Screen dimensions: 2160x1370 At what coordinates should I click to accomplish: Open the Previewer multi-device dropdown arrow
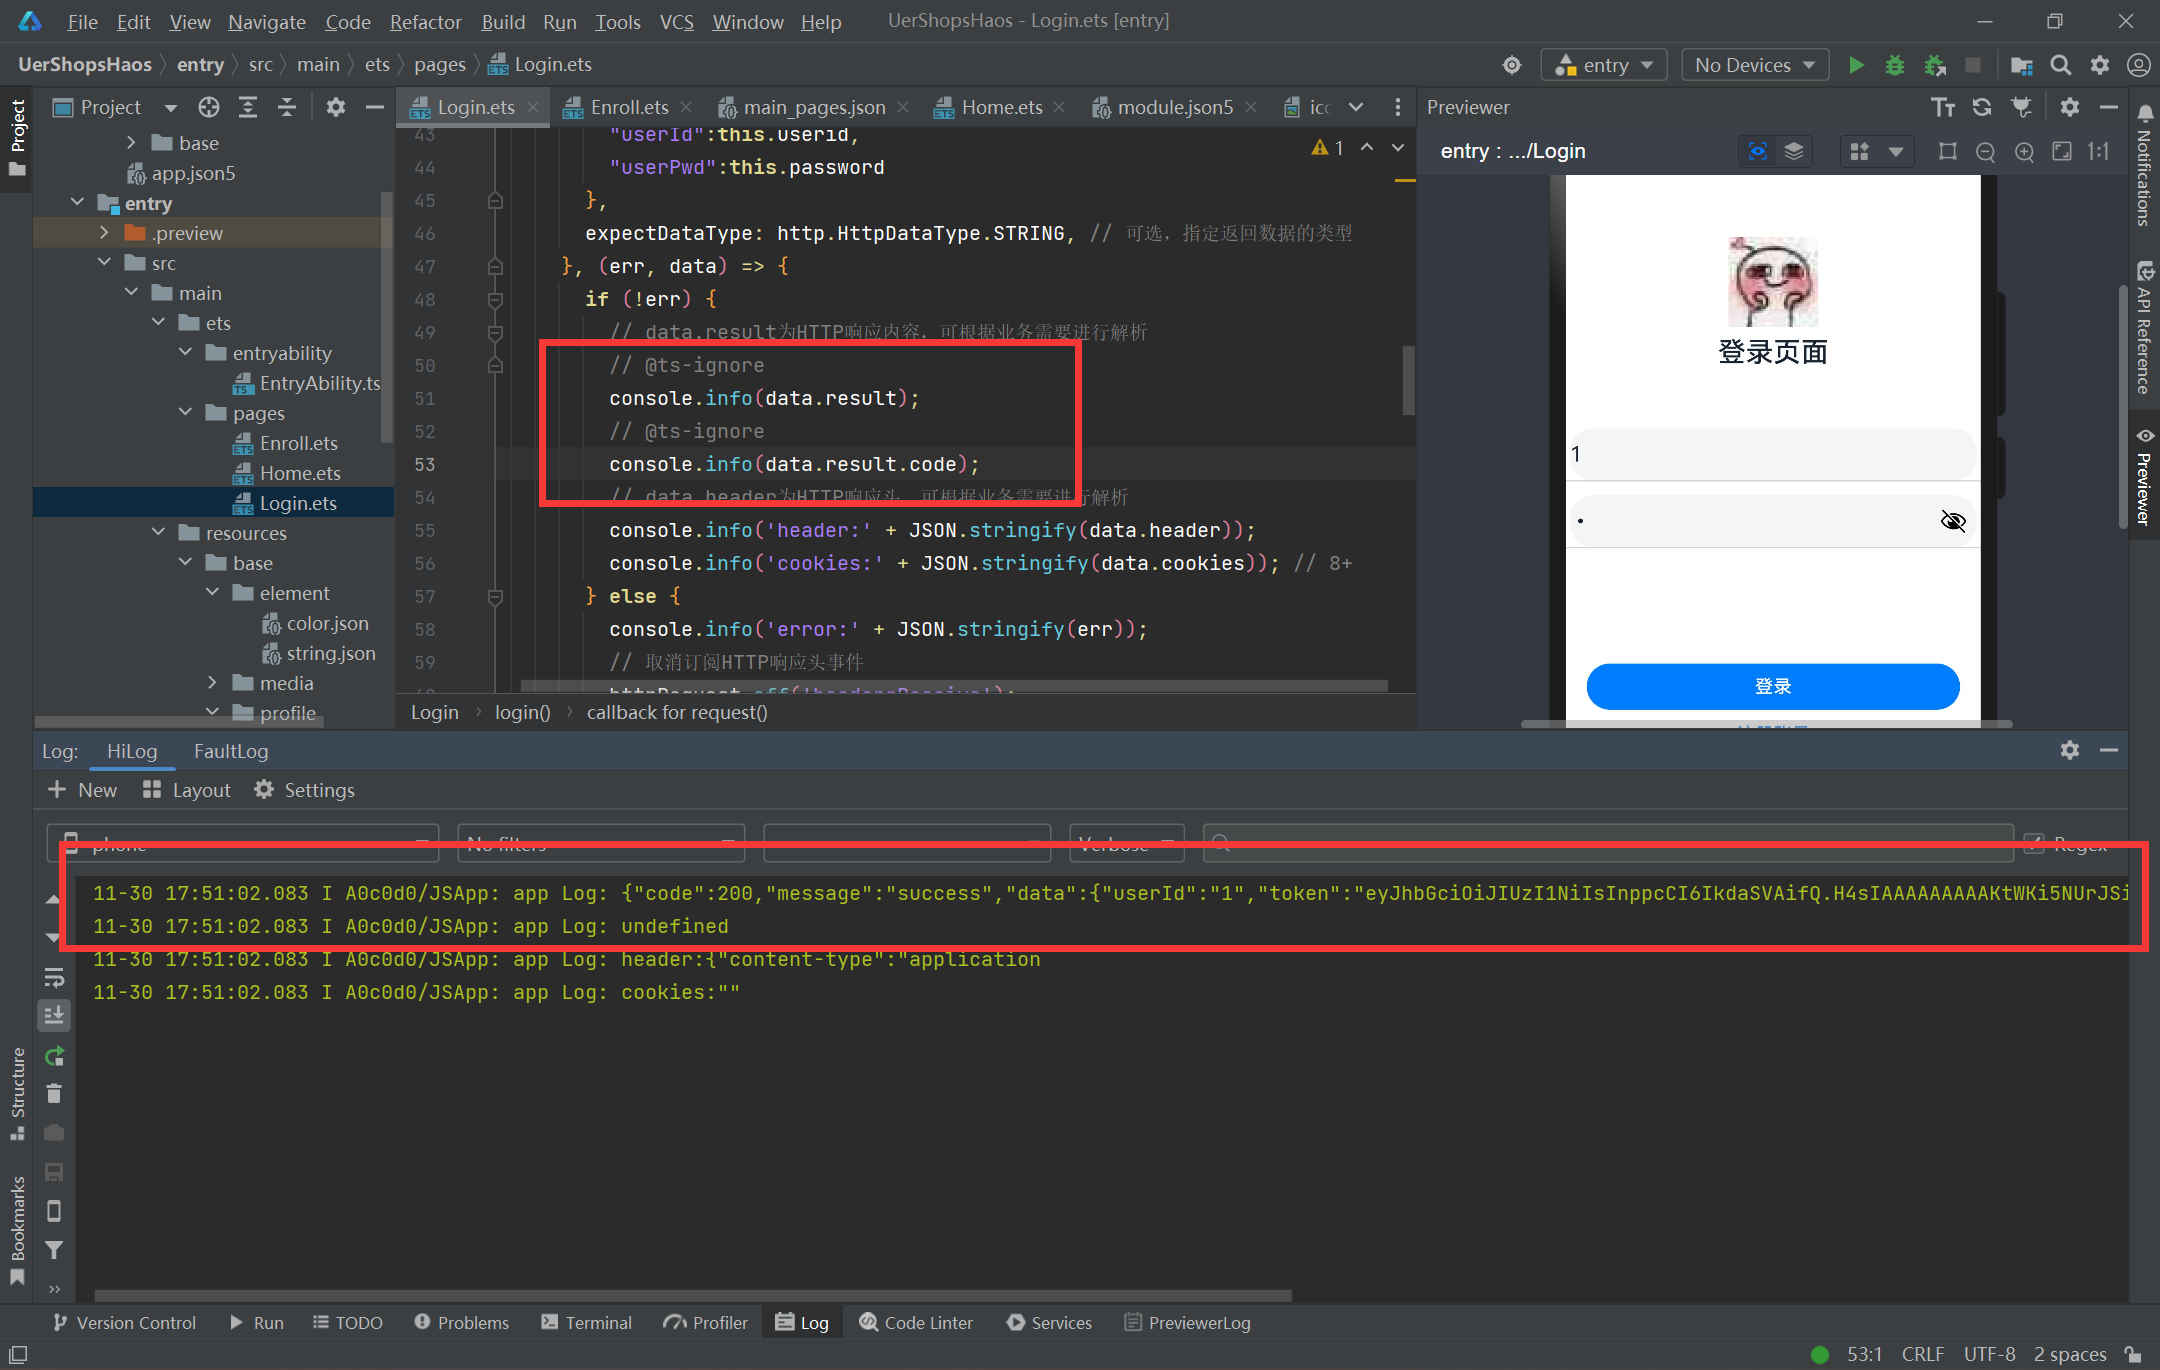[1895, 151]
